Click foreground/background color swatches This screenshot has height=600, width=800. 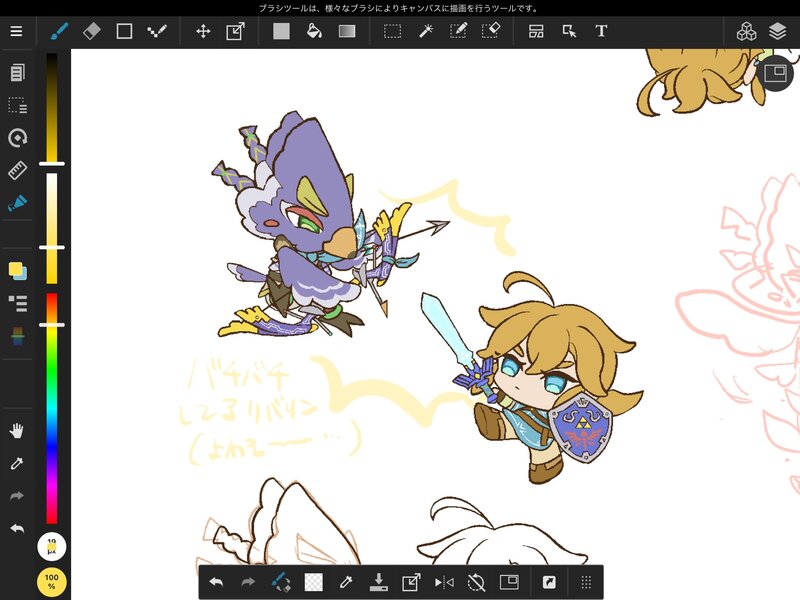click(17, 271)
